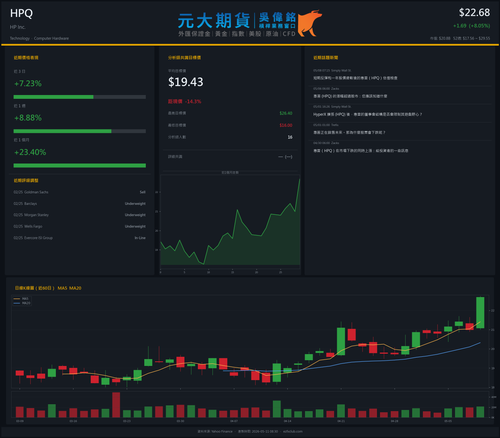The width and height of the screenshot is (500, 438).
Task: Click the red $16.00 low target value
Action: [x=286, y=125]
